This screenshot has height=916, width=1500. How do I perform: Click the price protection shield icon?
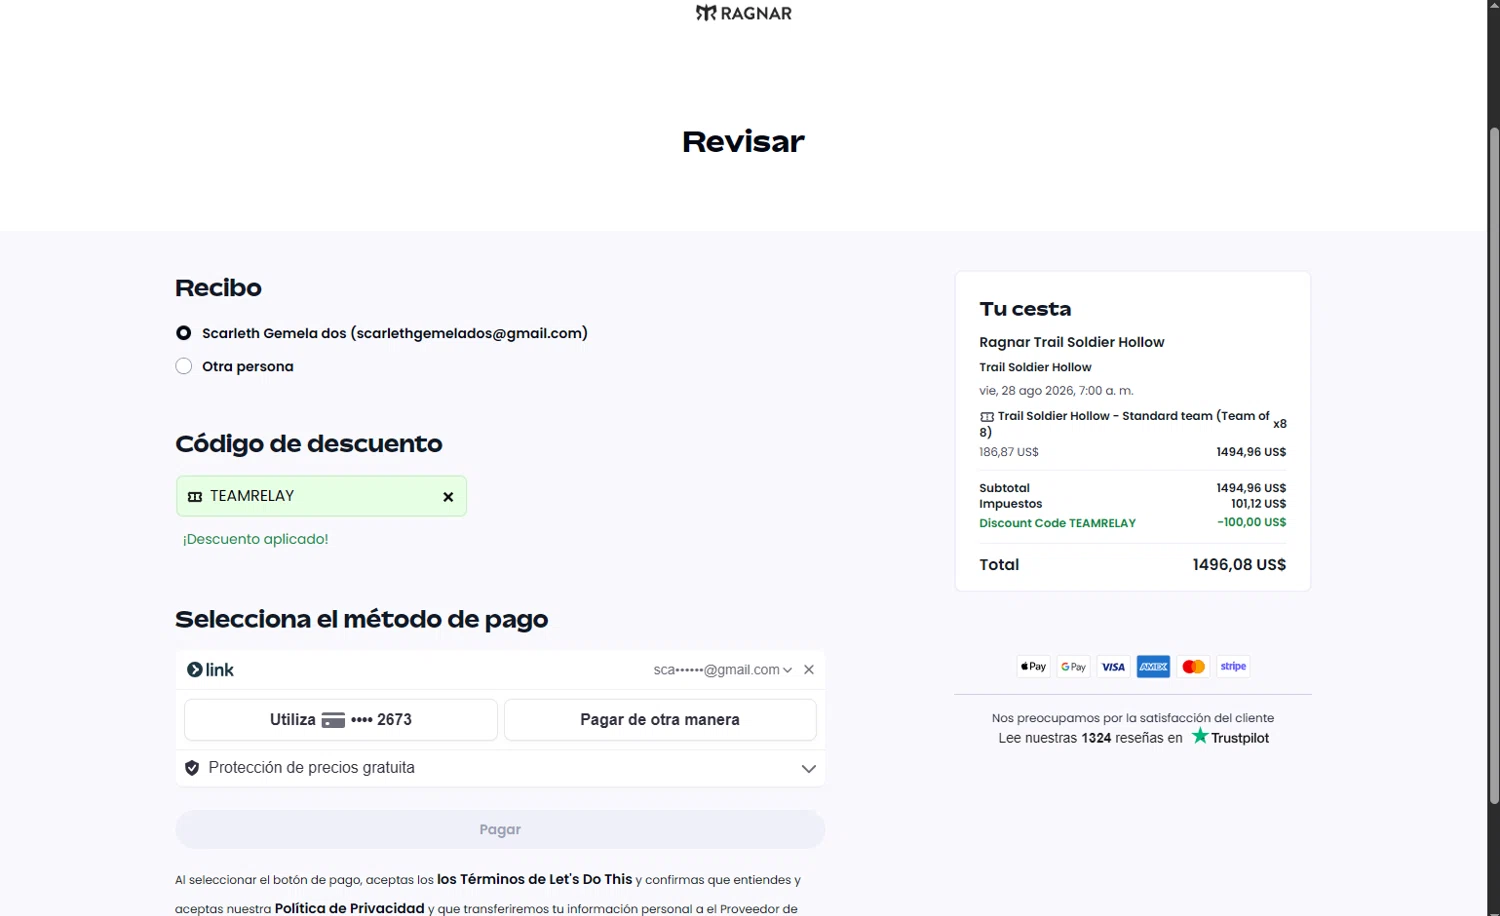pos(192,768)
